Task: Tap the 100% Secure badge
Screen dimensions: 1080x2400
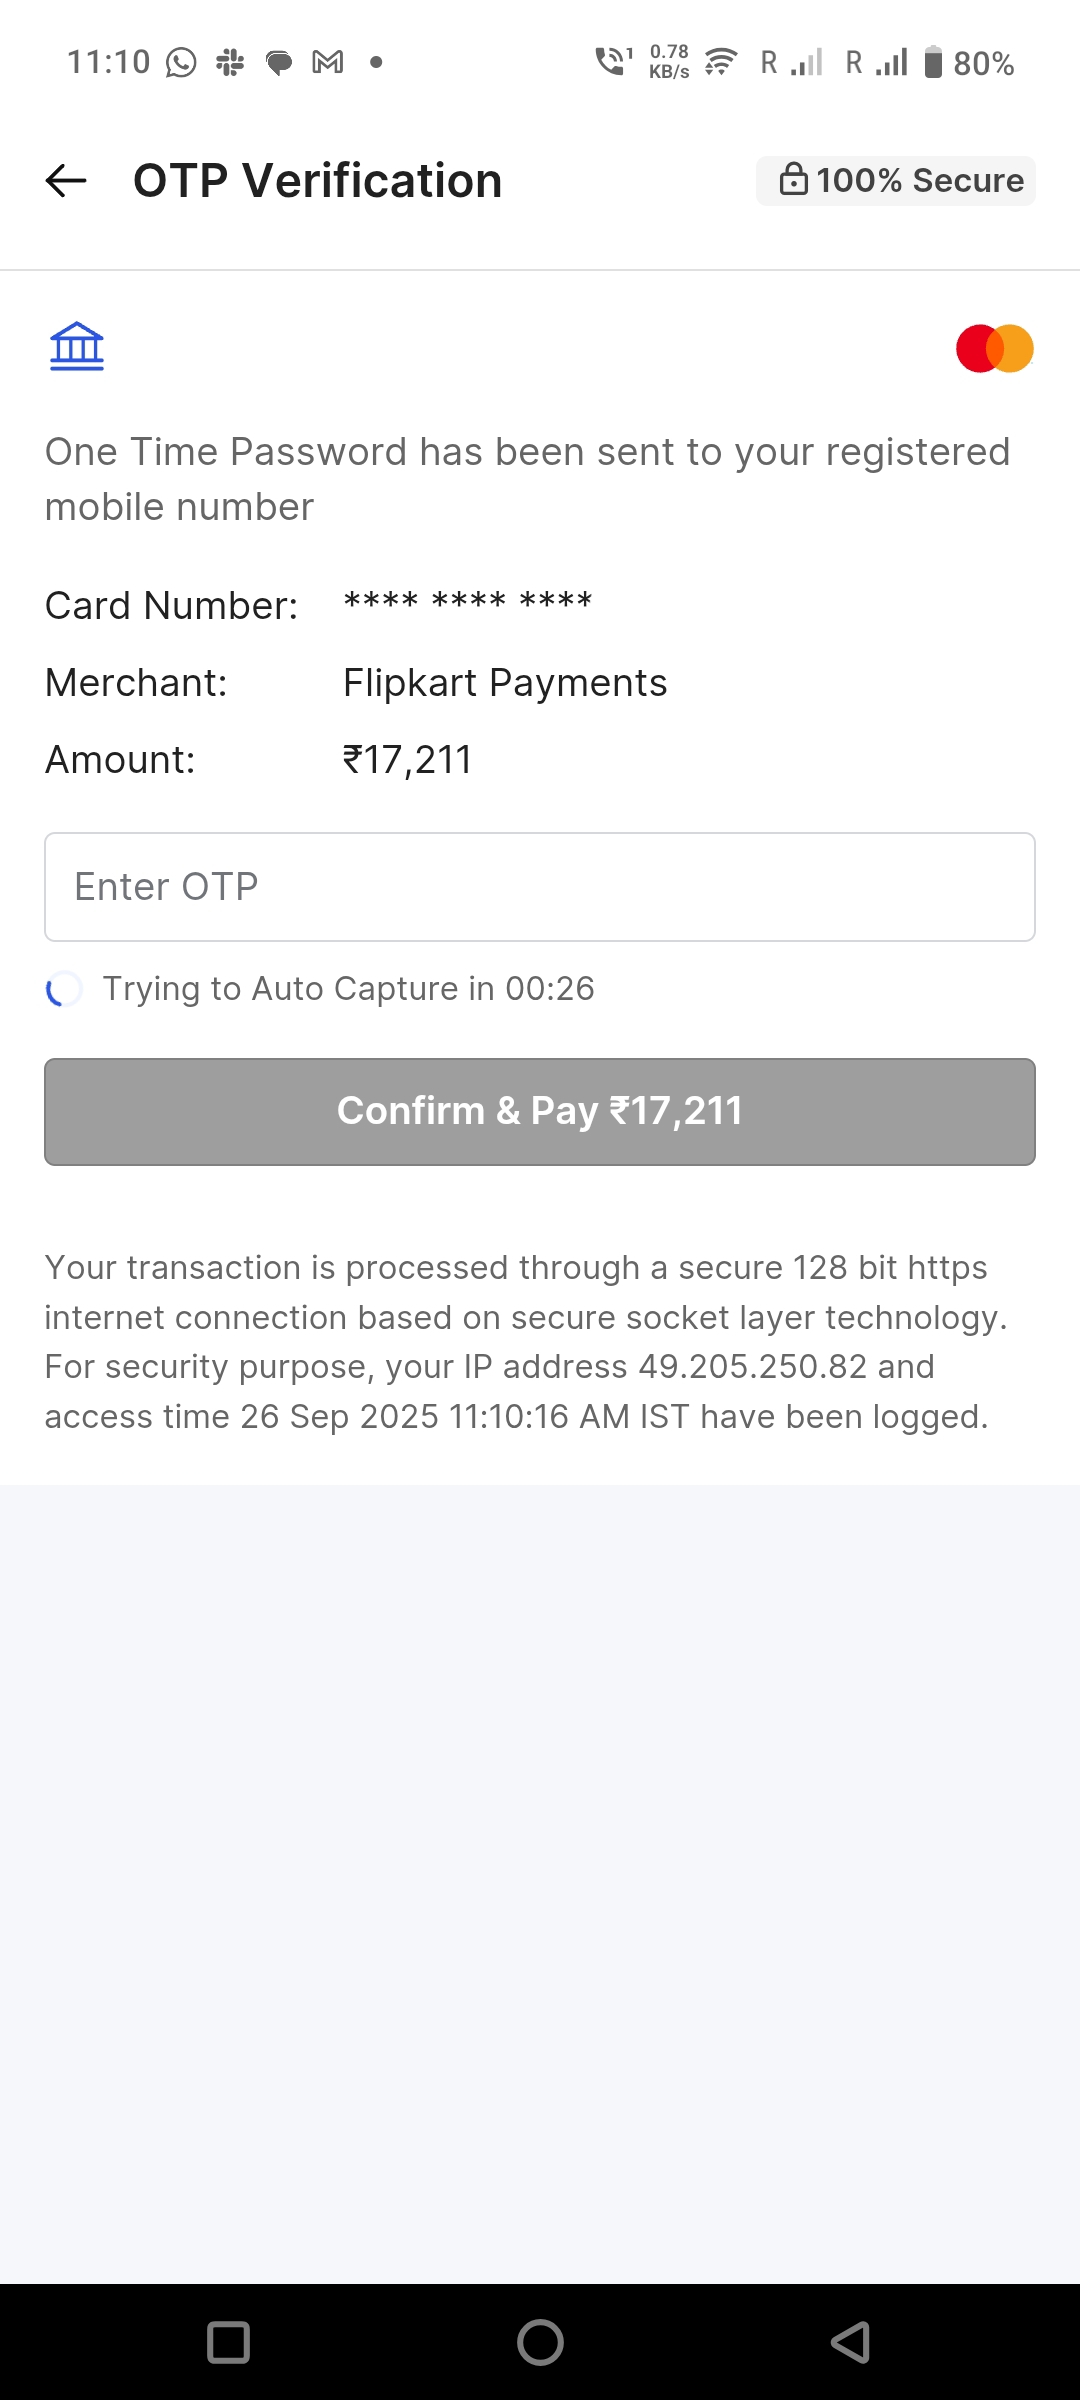Action: (896, 181)
